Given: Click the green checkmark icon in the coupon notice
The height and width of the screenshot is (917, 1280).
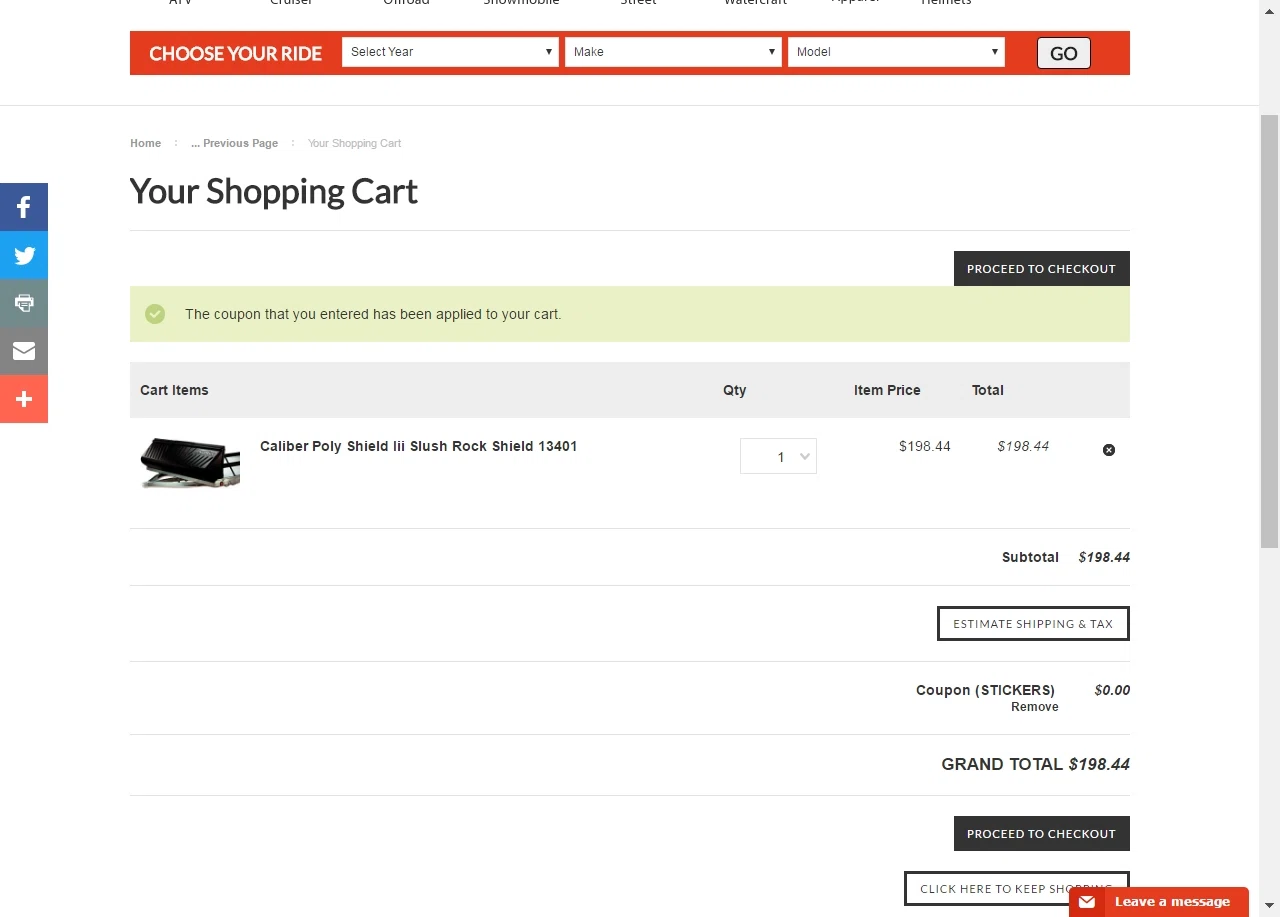Looking at the screenshot, I should 155,314.
